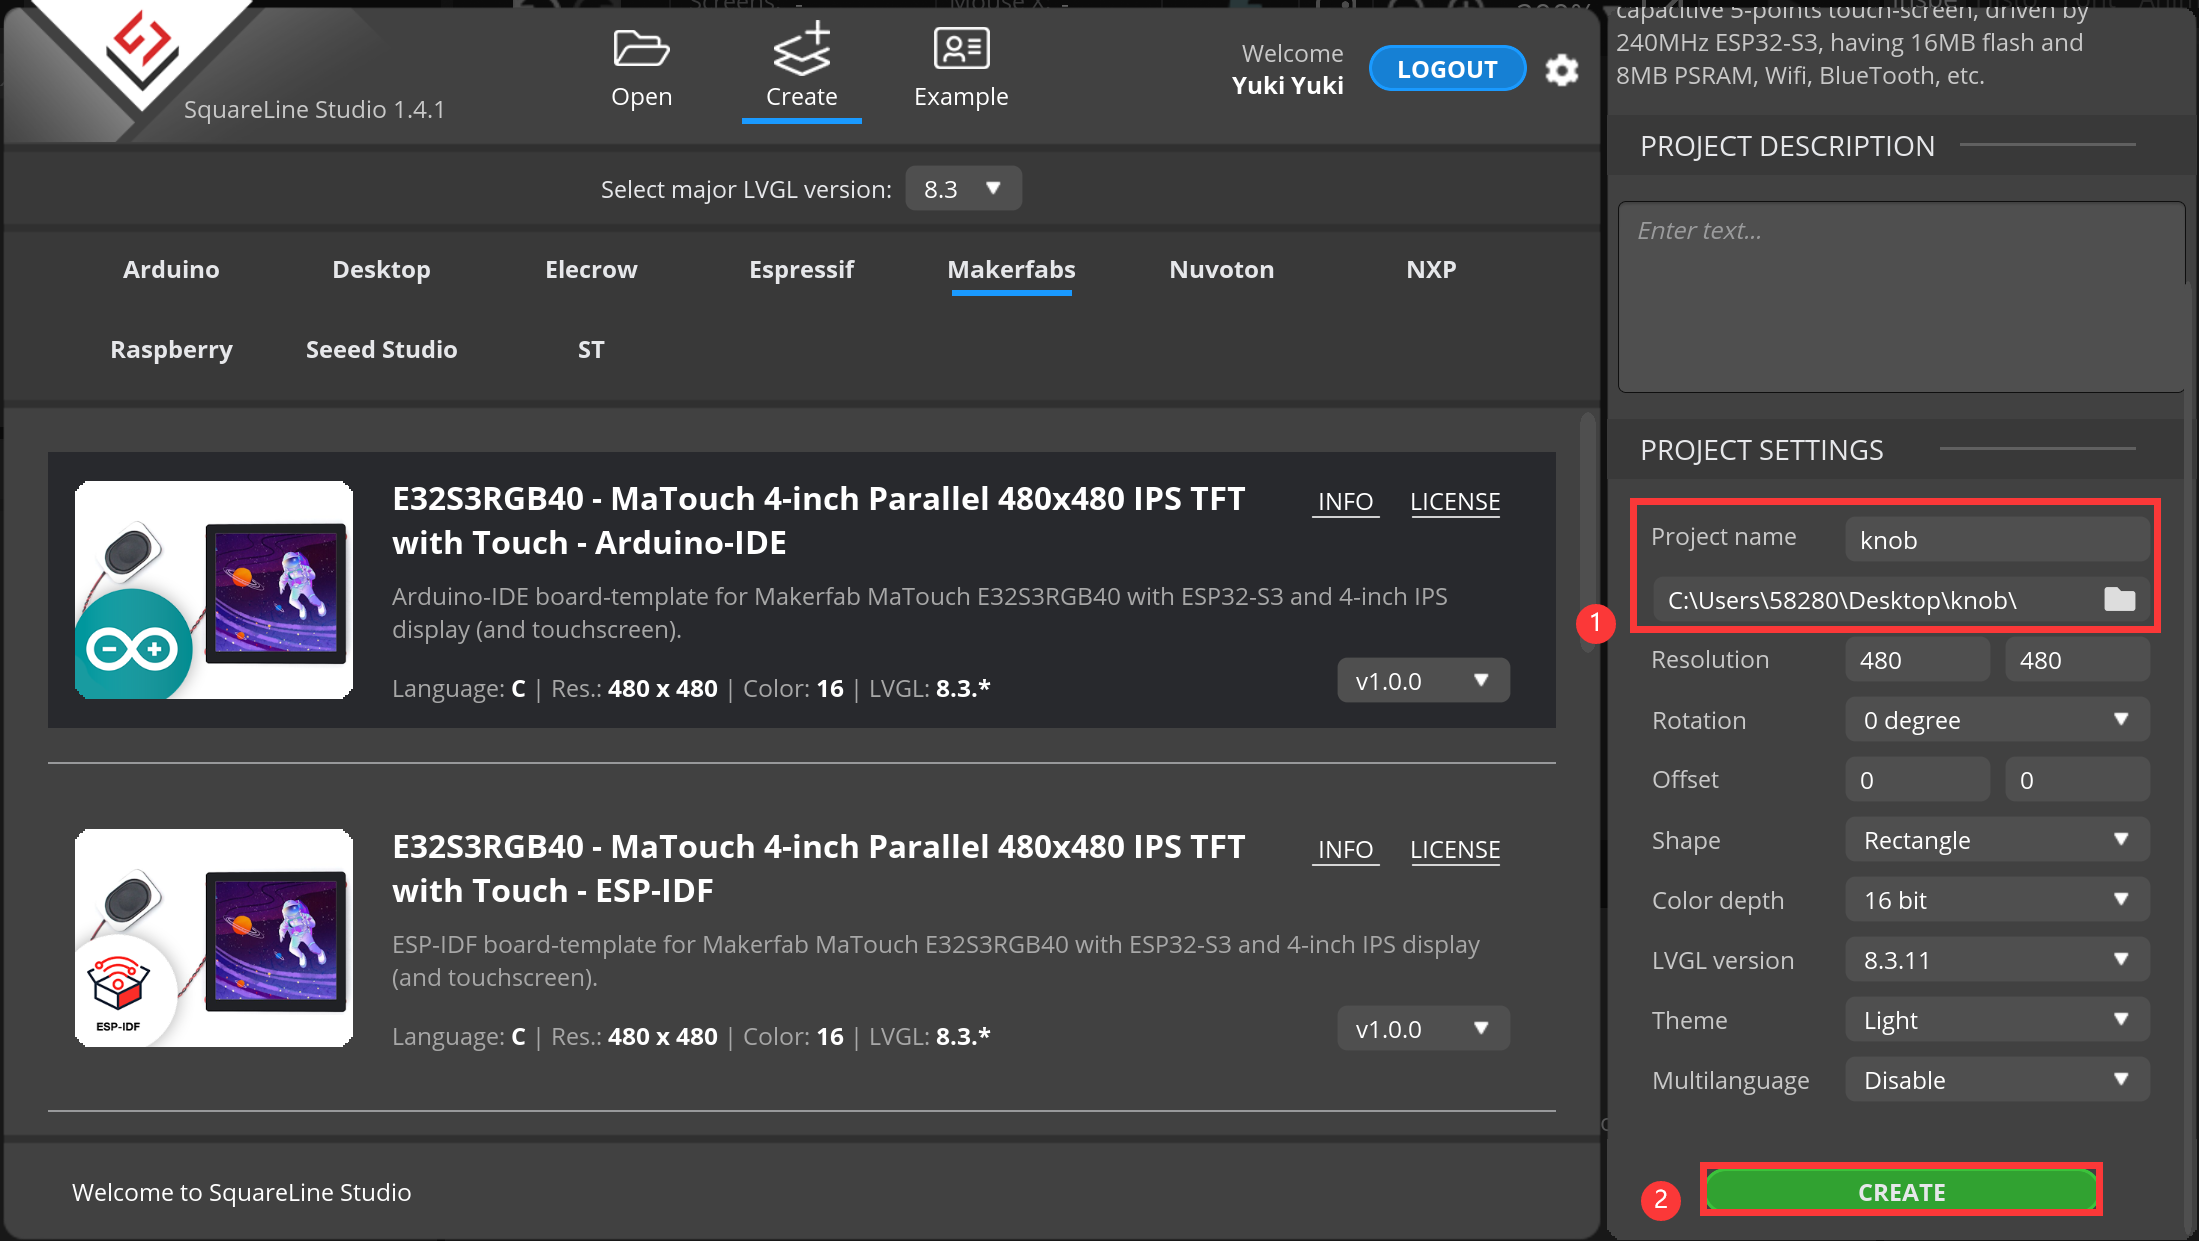Screen dimensions: 2199x1241
Task: Switch to the Nuvoton vendor tab
Action: [1221, 269]
